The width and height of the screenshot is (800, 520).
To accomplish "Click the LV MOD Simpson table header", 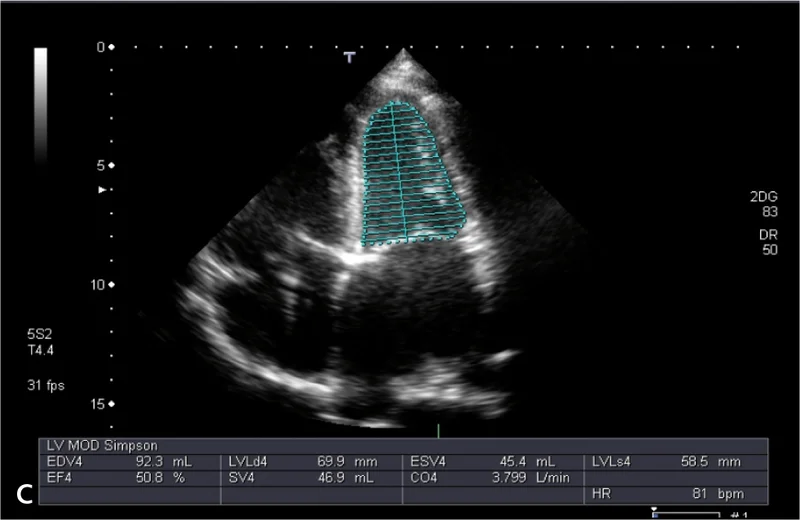I will point(102,445).
